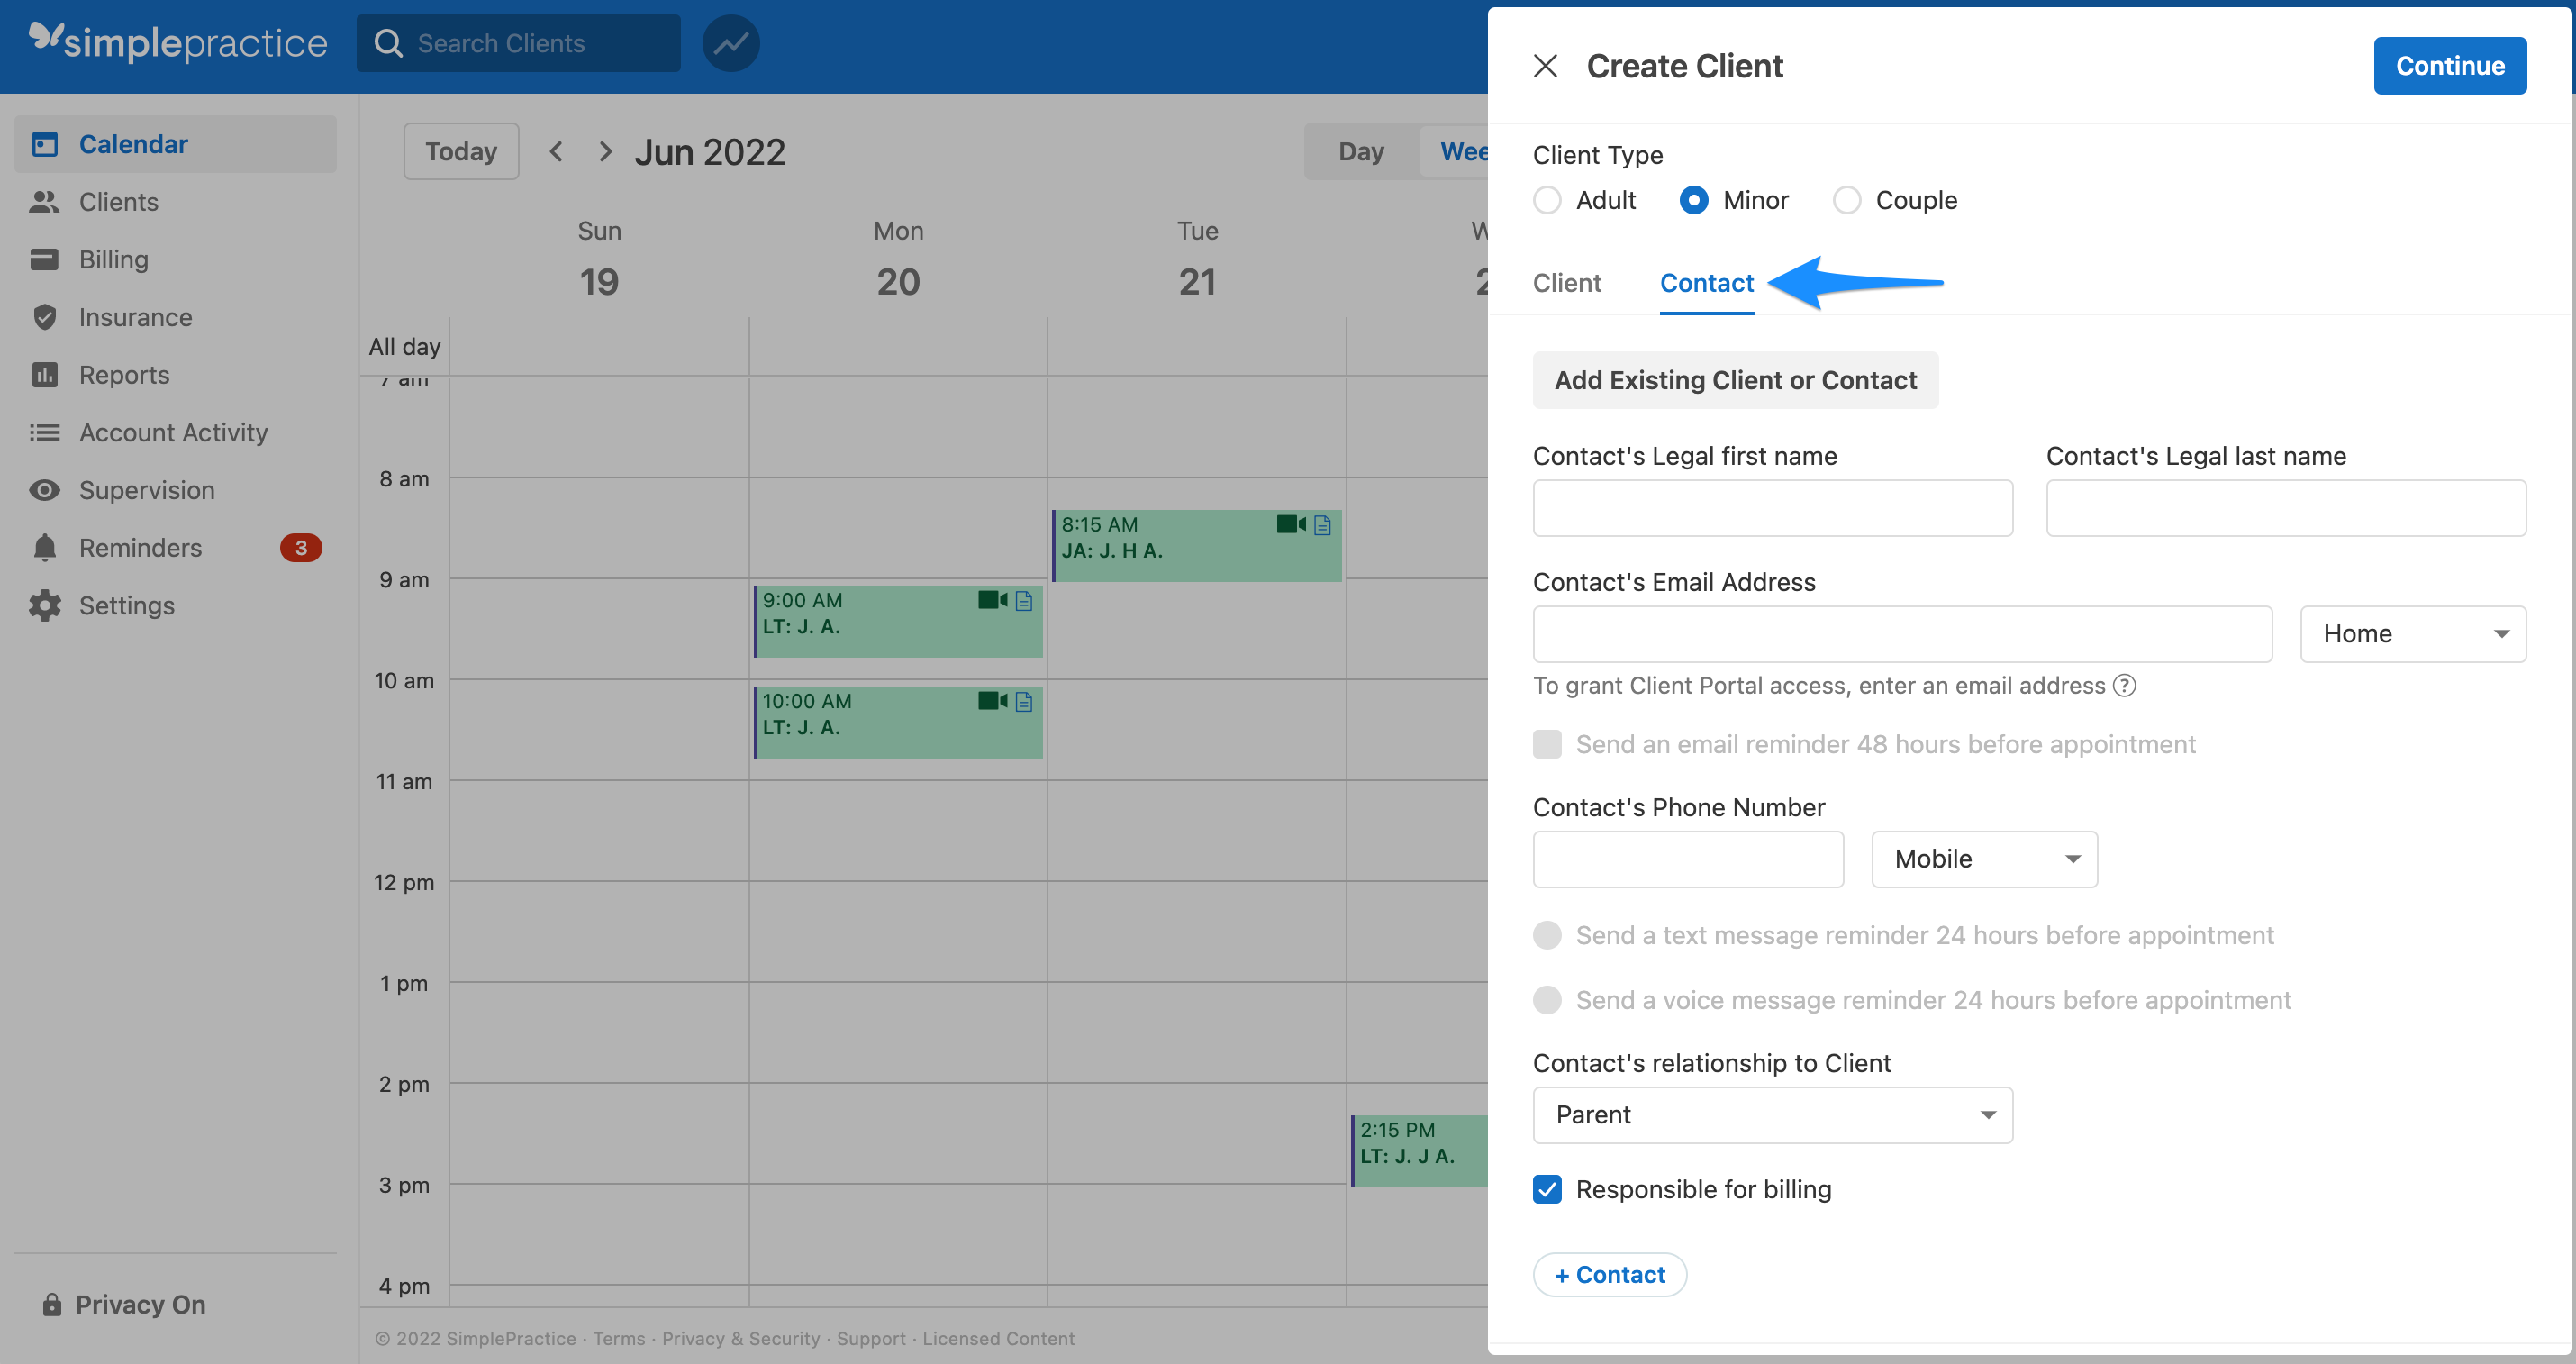Click the search magnifier icon
Screen dimensions: 2576x1364
(388, 43)
